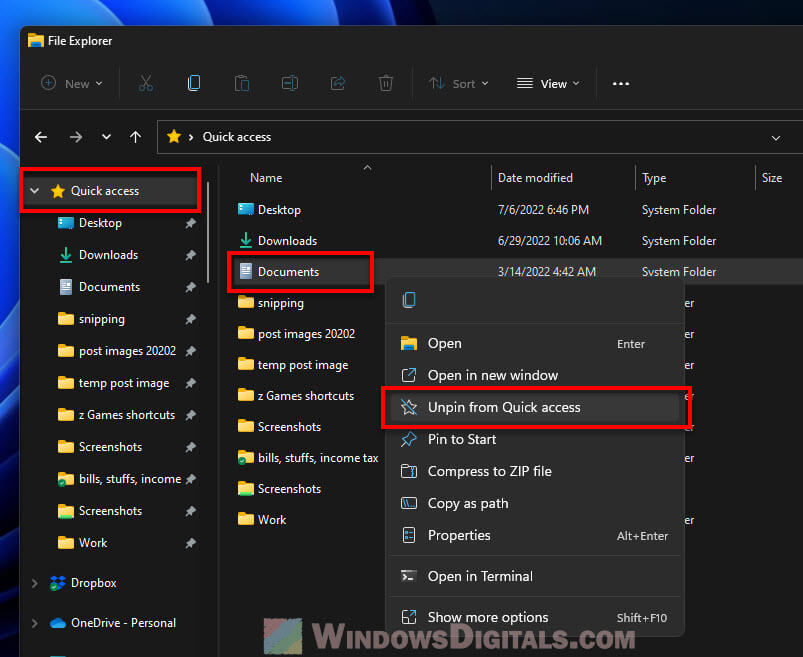Collapse the Quick access tree in sidebar

(x=35, y=190)
